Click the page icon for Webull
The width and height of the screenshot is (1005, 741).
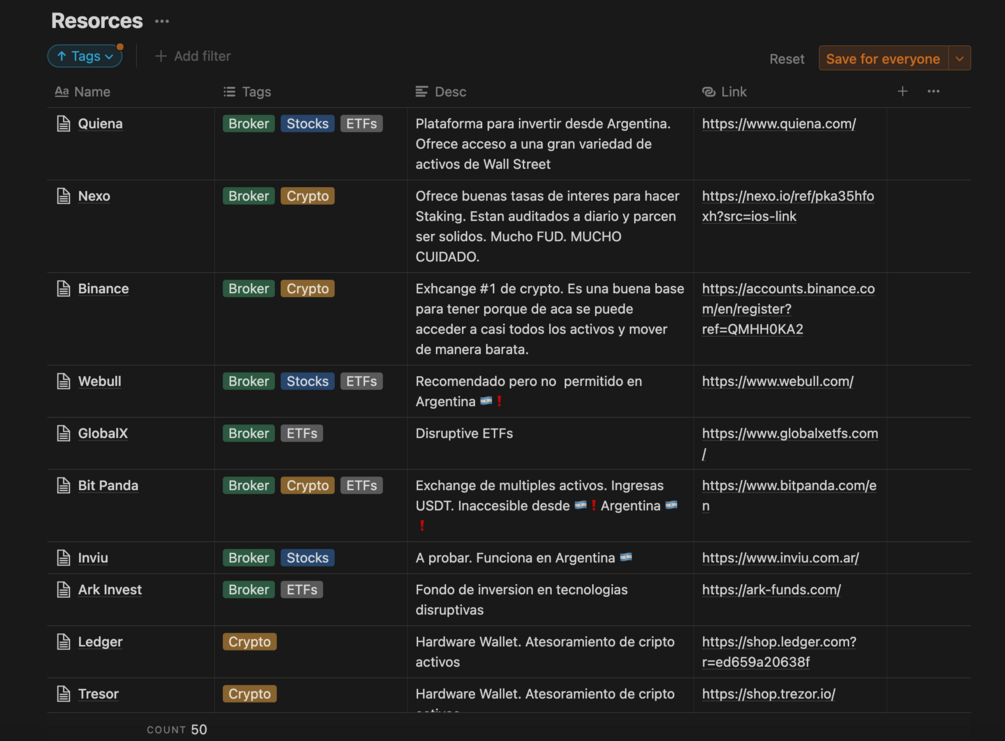tap(63, 381)
